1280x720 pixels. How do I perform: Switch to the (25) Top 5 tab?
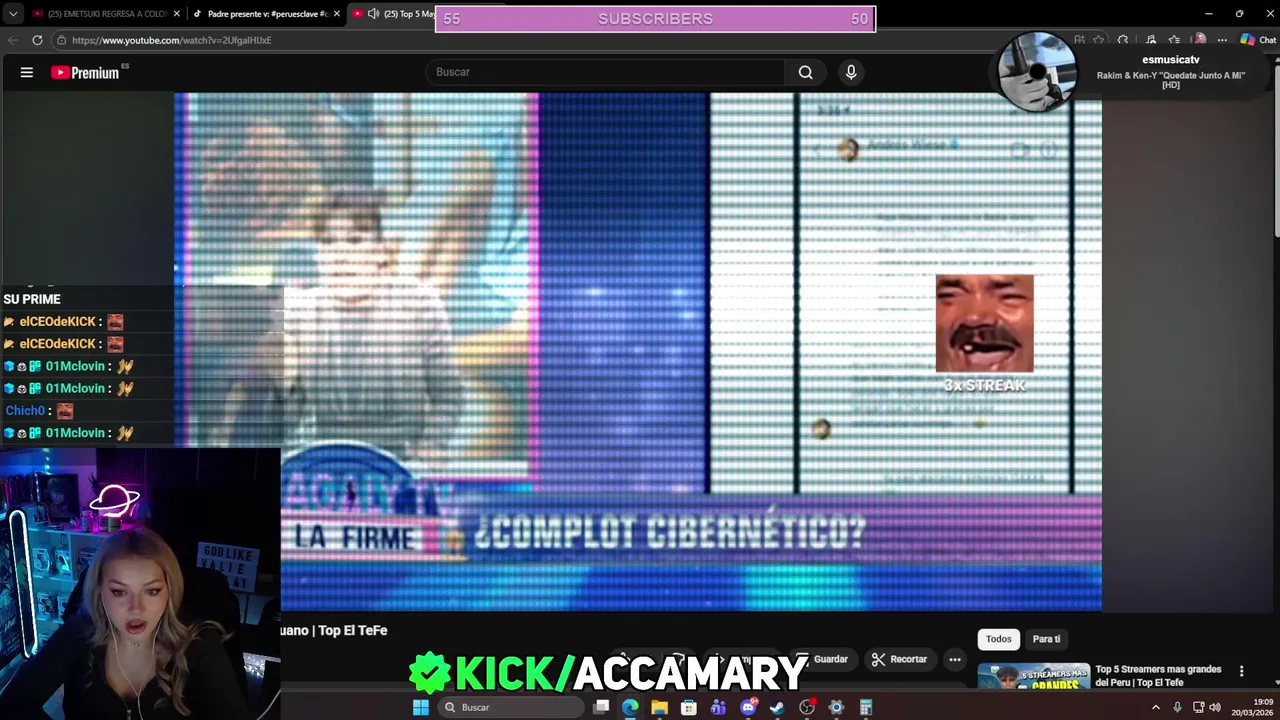click(x=409, y=14)
